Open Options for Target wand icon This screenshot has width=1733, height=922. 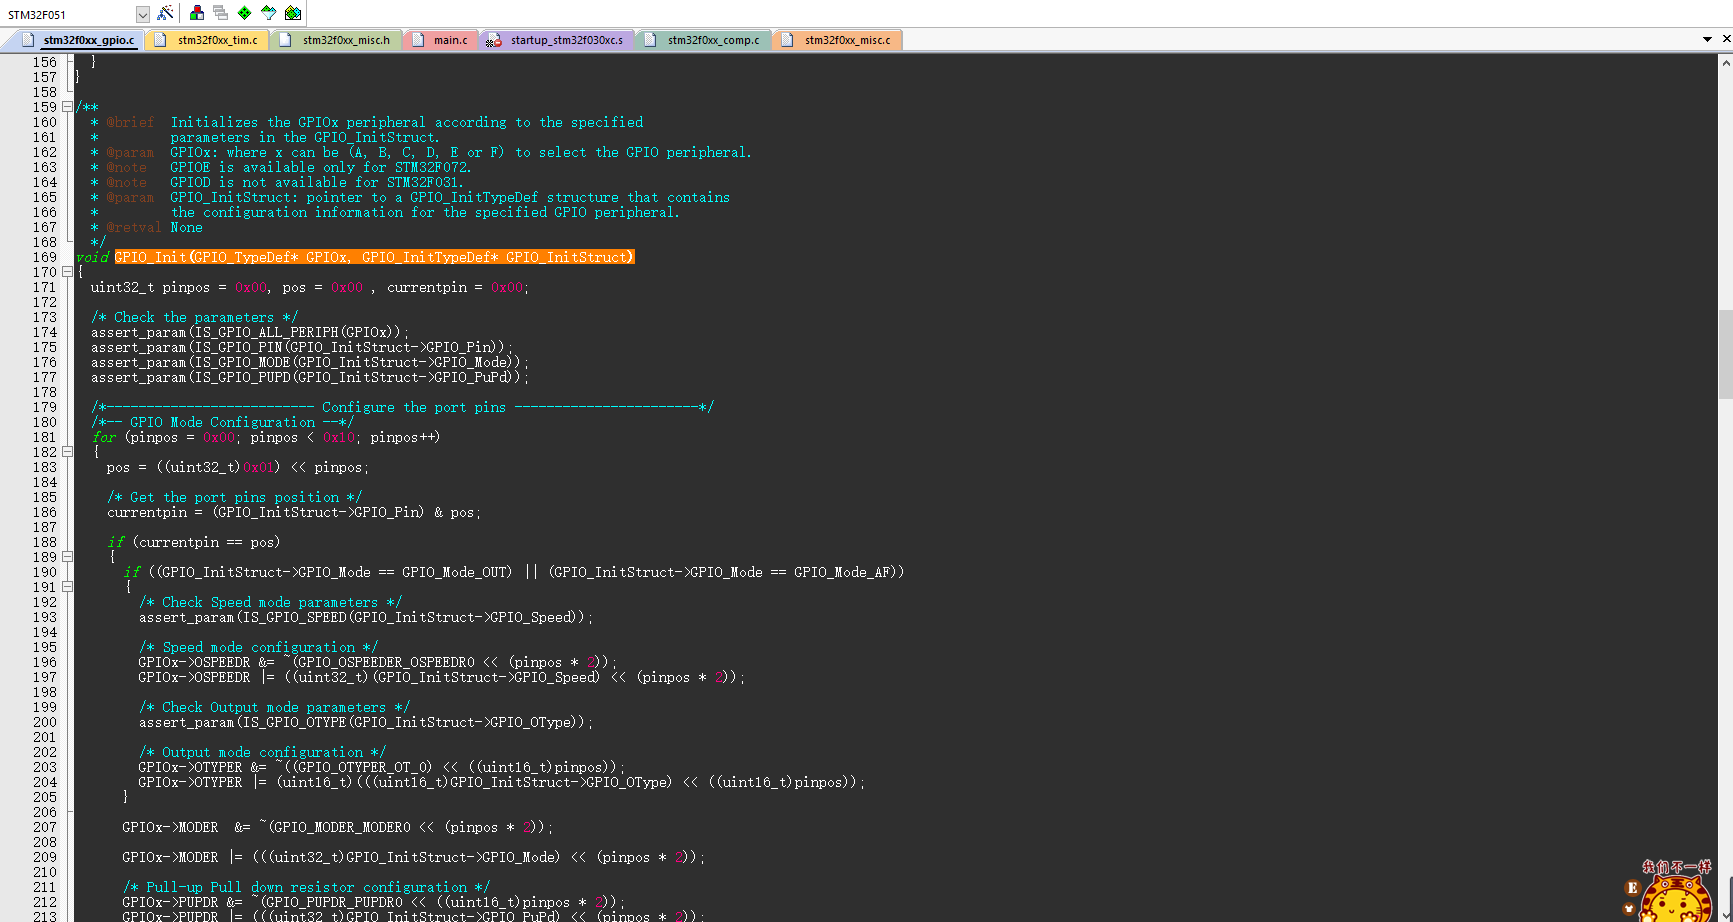click(165, 13)
